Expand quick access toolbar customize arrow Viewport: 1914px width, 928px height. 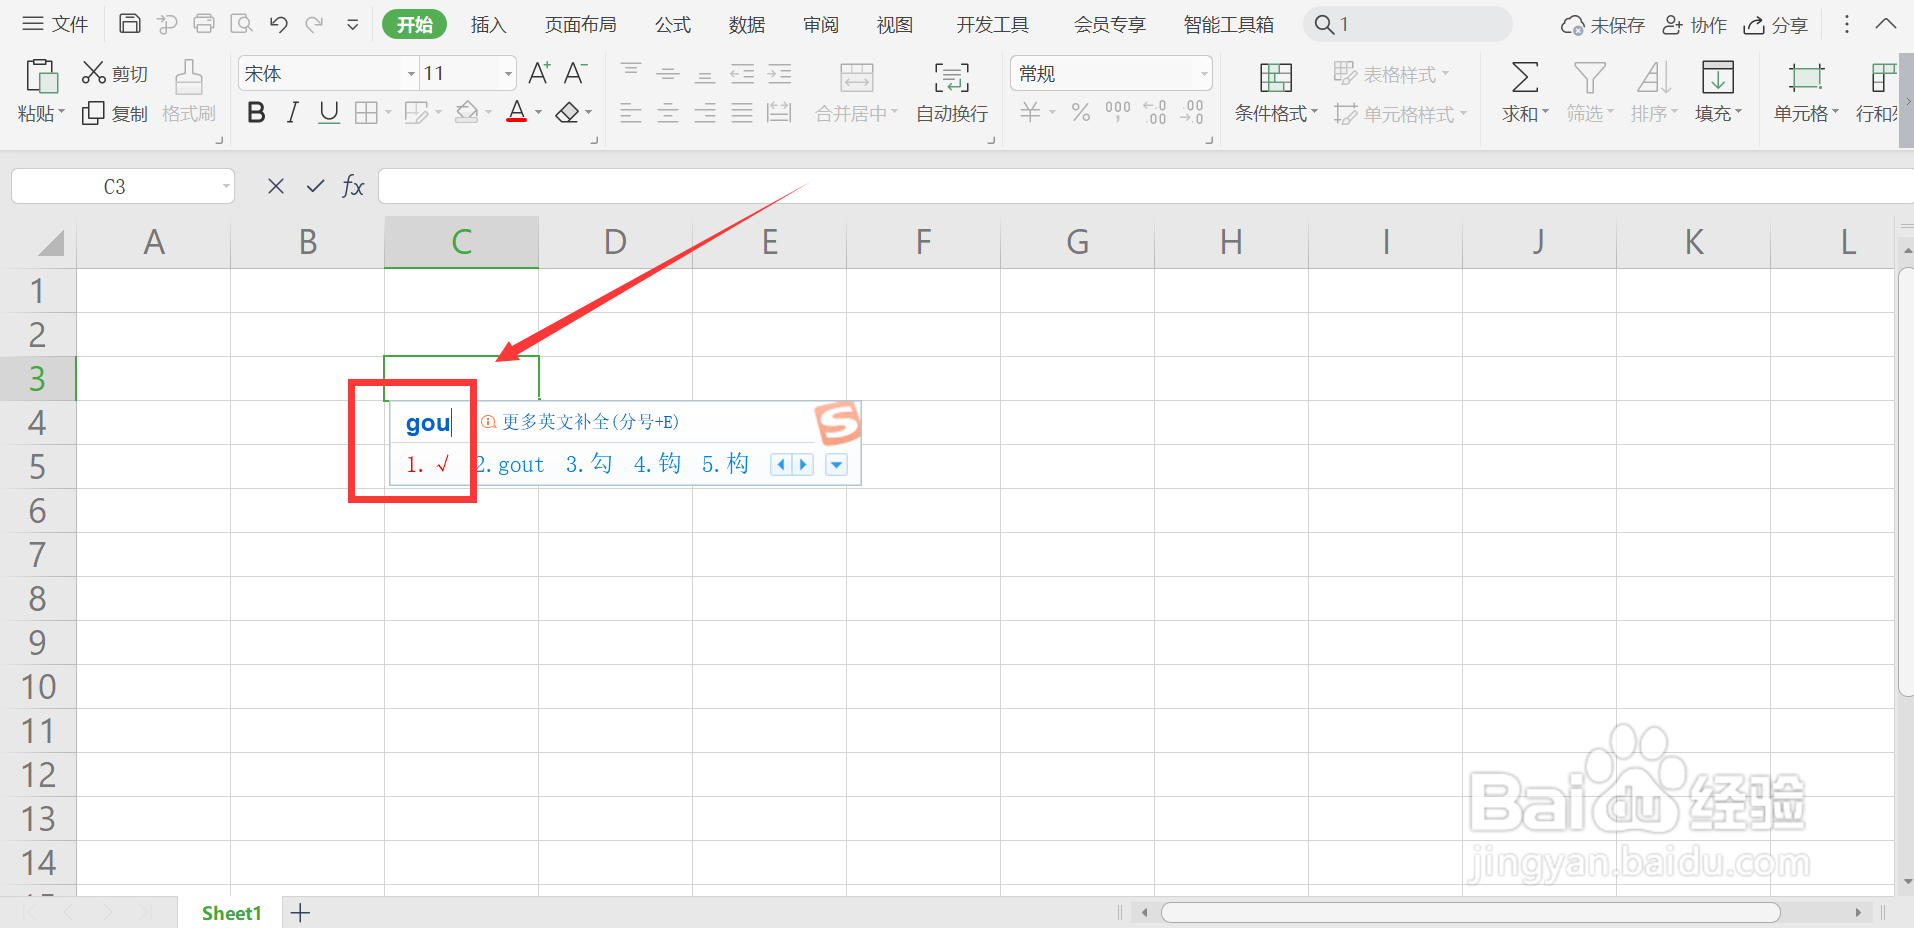(353, 24)
